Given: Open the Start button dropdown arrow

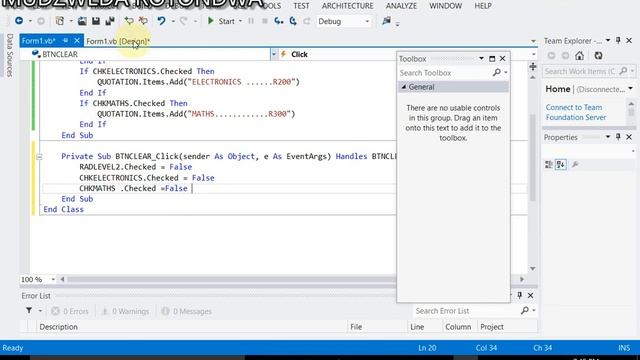Looking at the screenshot, I should 240,21.
